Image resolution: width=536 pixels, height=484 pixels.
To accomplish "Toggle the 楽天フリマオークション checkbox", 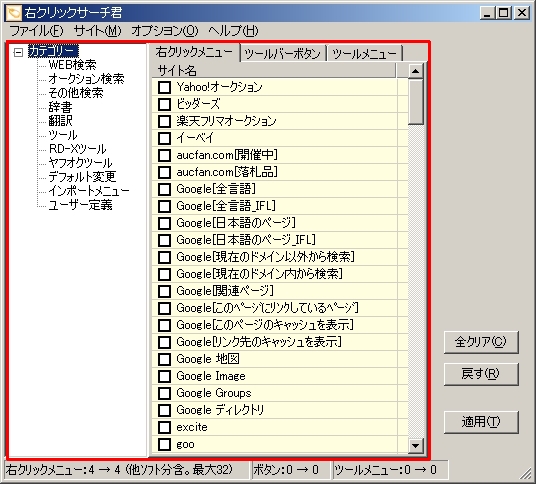I will pyautogui.click(x=164, y=121).
